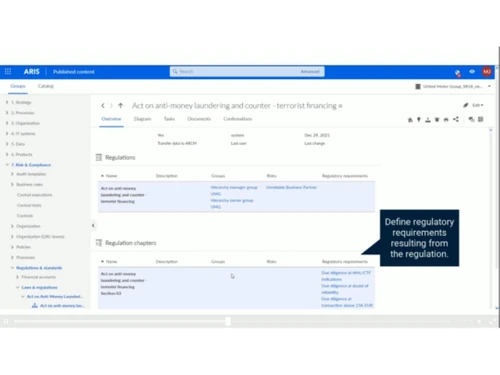Click the ARIS logo
Viewport: 500px width, 375px height.
[x=32, y=71]
